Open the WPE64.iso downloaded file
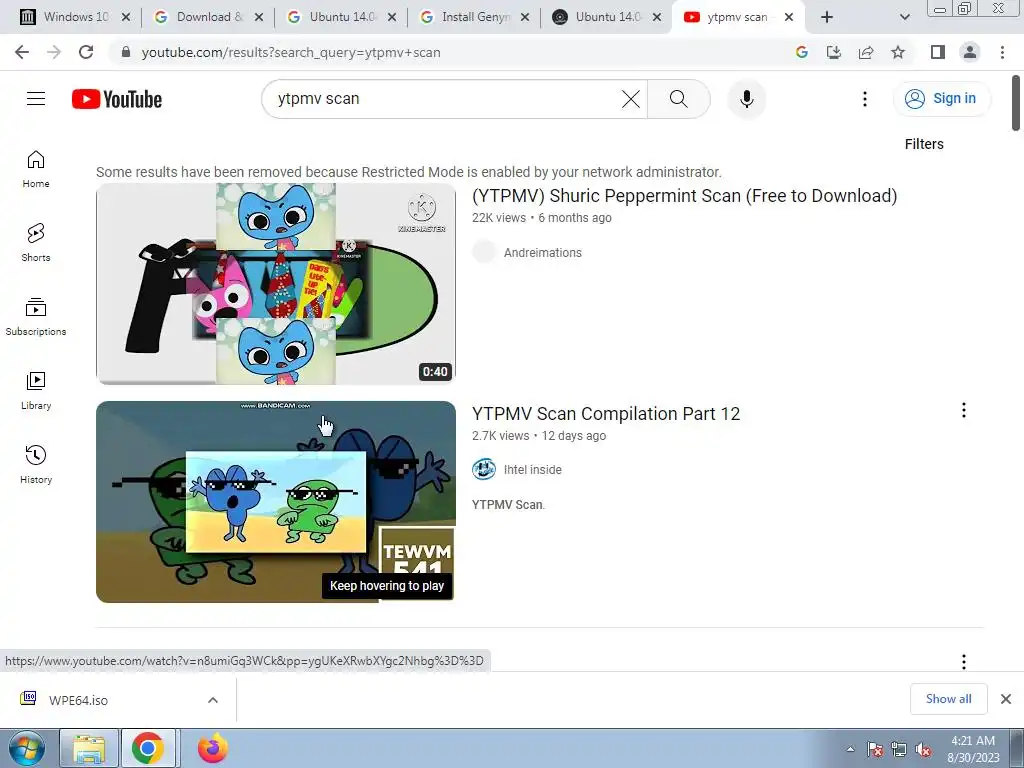This screenshot has width=1024, height=768. (x=78, y=700)
